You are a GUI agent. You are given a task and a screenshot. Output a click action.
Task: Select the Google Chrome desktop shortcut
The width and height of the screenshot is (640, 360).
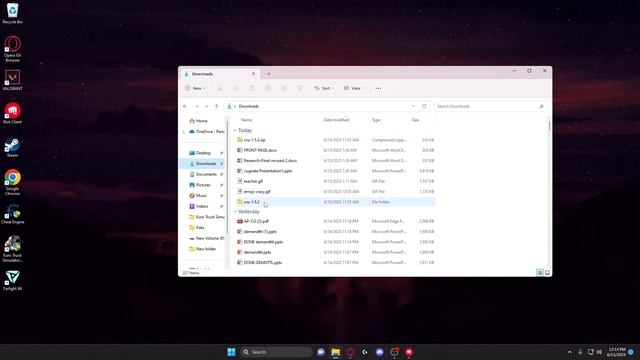coord(12,182)
